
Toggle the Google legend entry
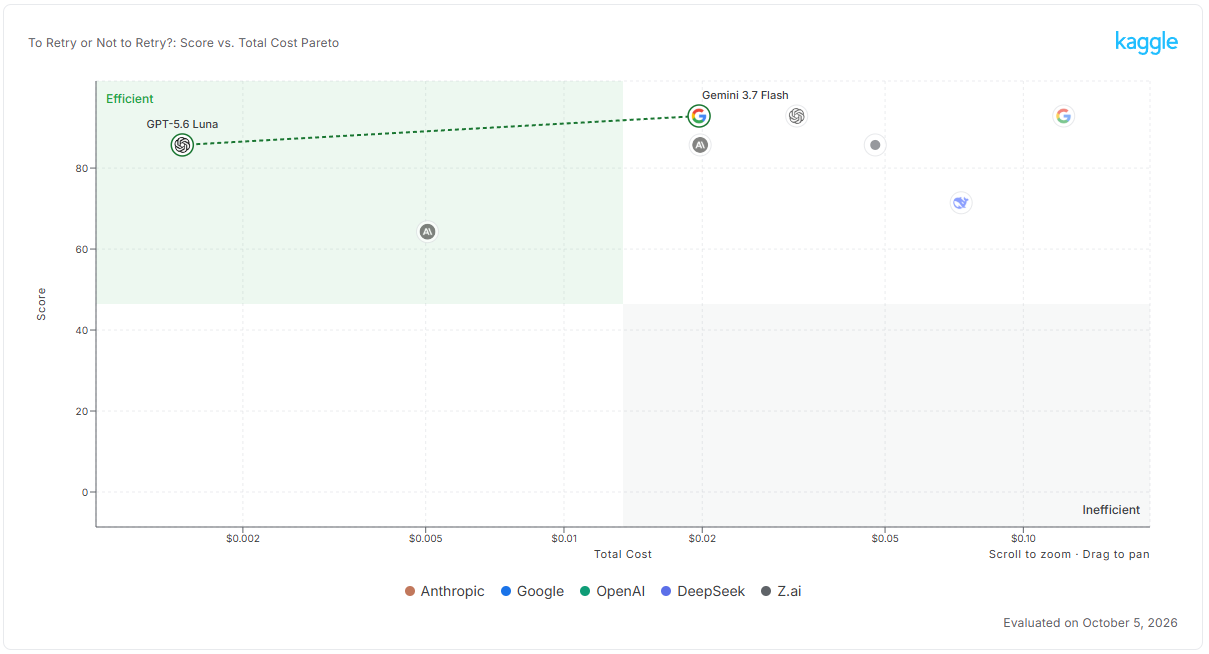point(532,591)
